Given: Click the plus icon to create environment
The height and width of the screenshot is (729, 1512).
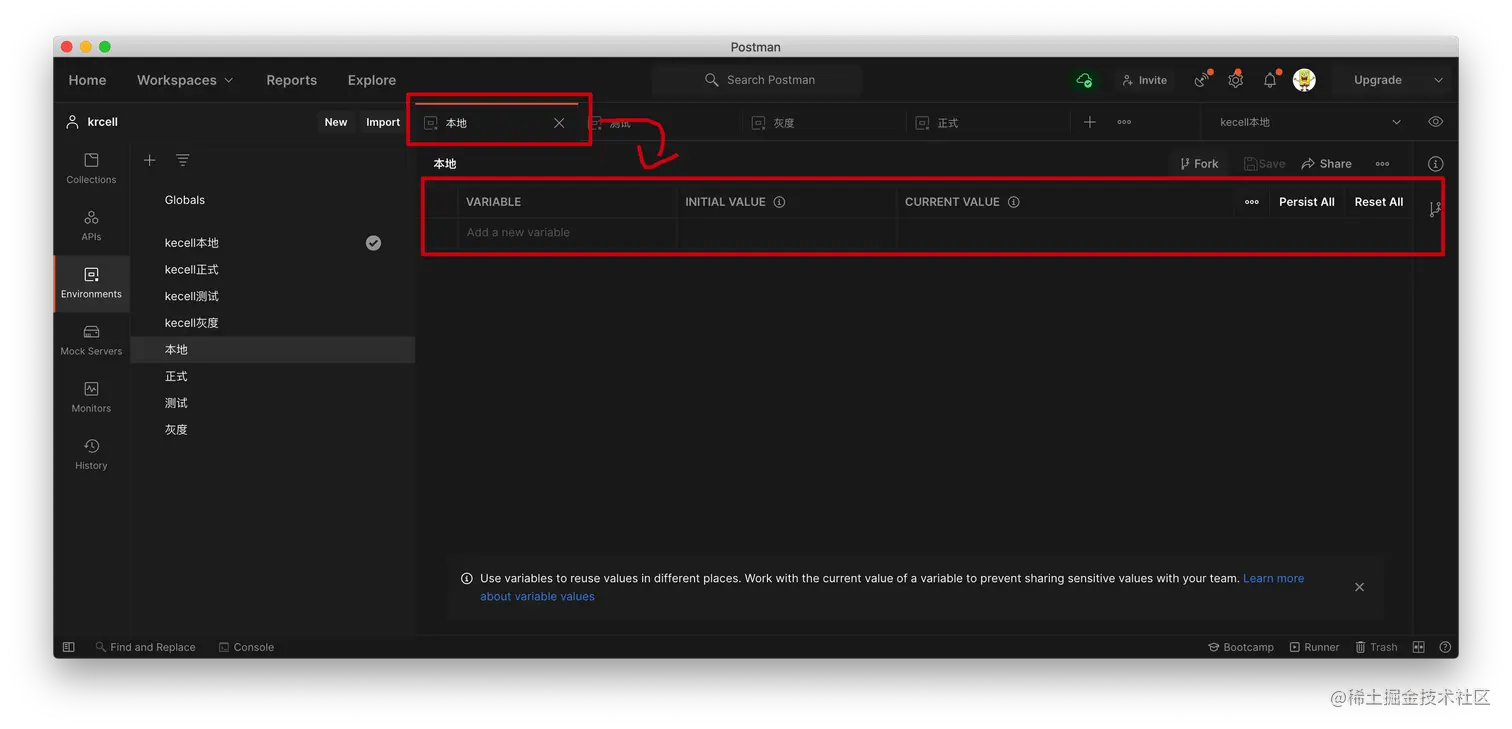Looking at the screenshot, I should point(149,160).
